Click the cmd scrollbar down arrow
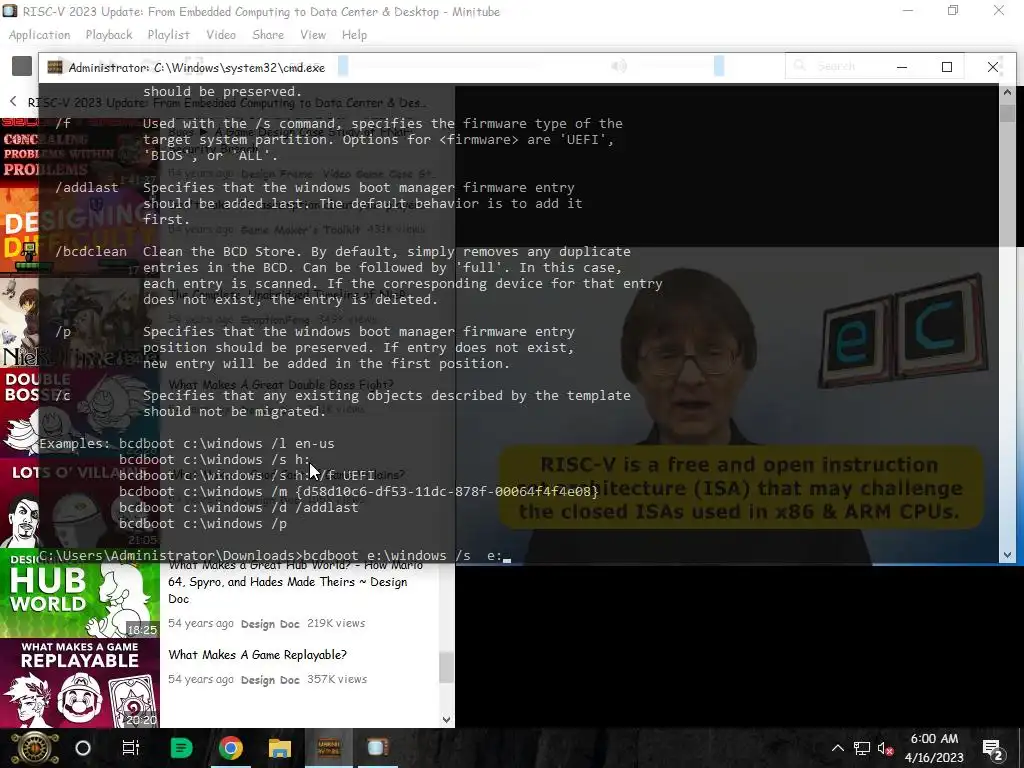The width and height of the screenshot is (1024, 768). point(1007,554)
